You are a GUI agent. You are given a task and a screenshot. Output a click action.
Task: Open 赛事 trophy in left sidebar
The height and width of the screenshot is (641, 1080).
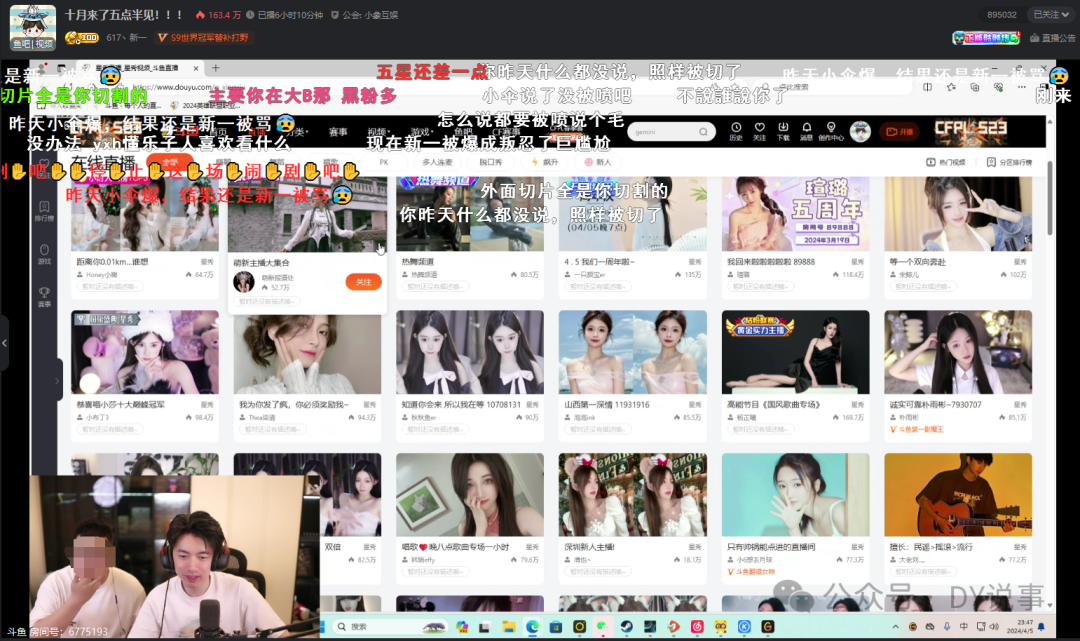coord(44,296)
